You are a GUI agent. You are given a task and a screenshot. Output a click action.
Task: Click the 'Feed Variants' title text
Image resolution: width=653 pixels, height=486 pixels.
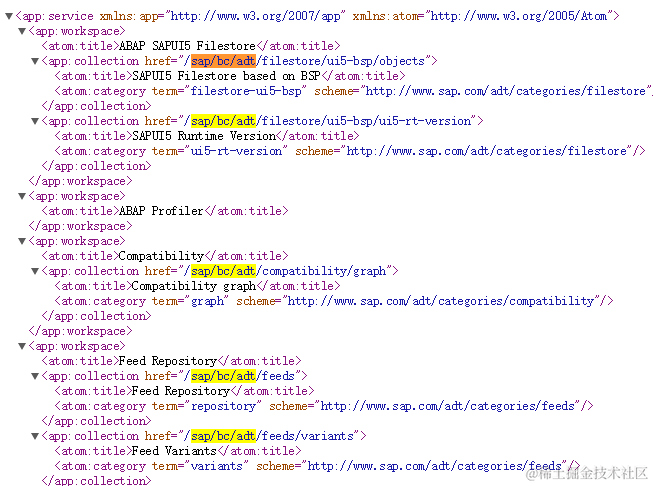tap(174, 451)
